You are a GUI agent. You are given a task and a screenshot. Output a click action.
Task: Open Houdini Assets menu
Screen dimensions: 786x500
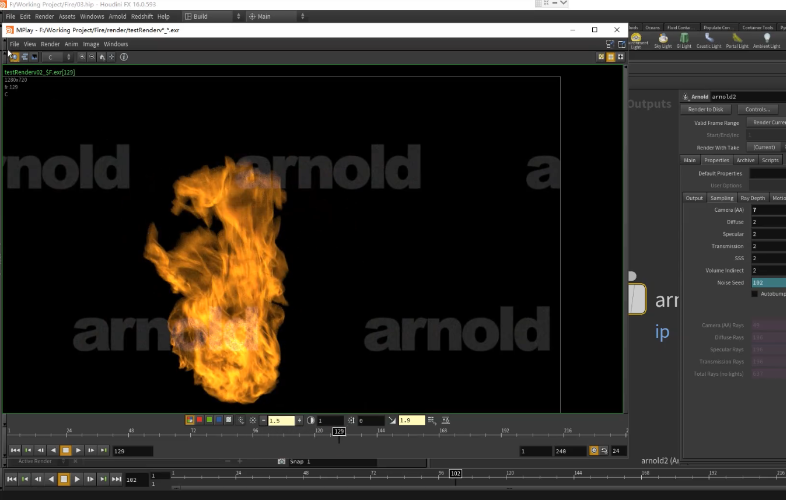click(67, 17)
